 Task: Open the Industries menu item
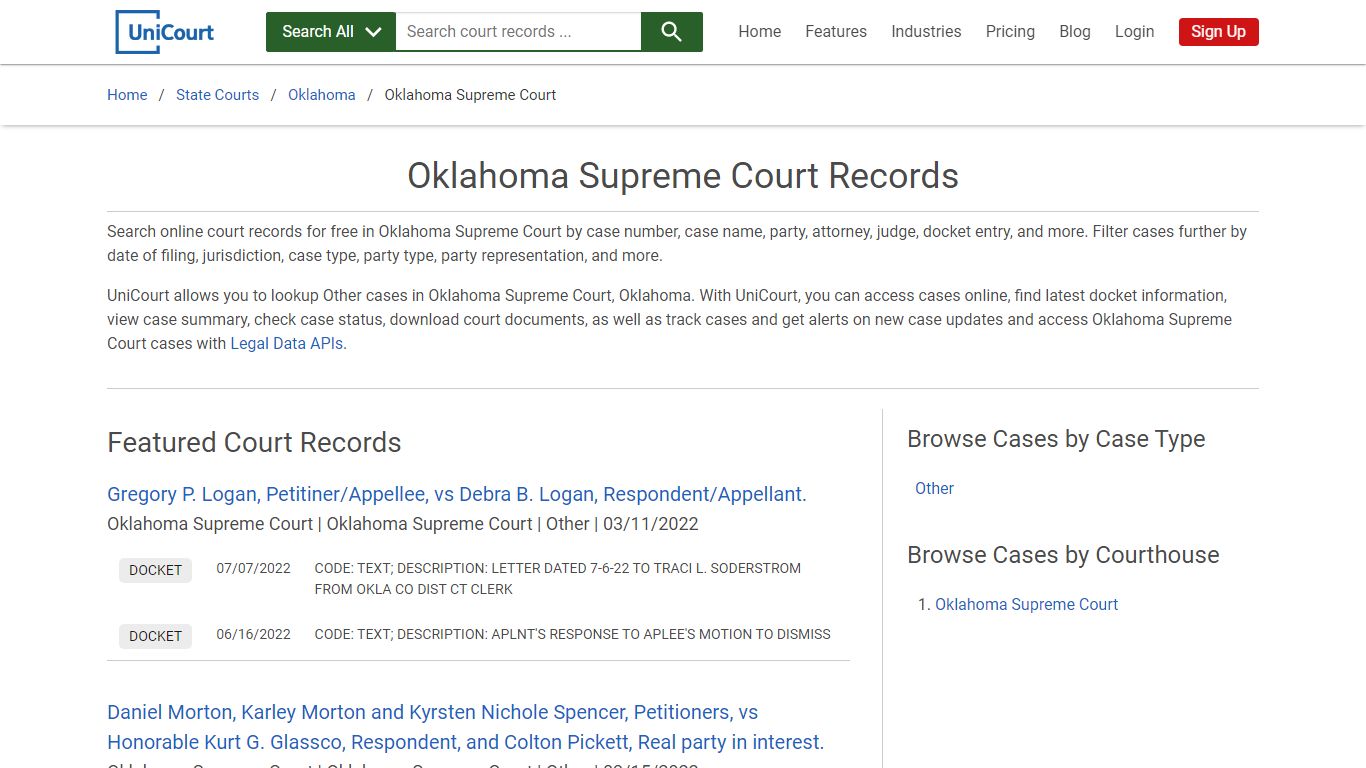coord(926,32)
